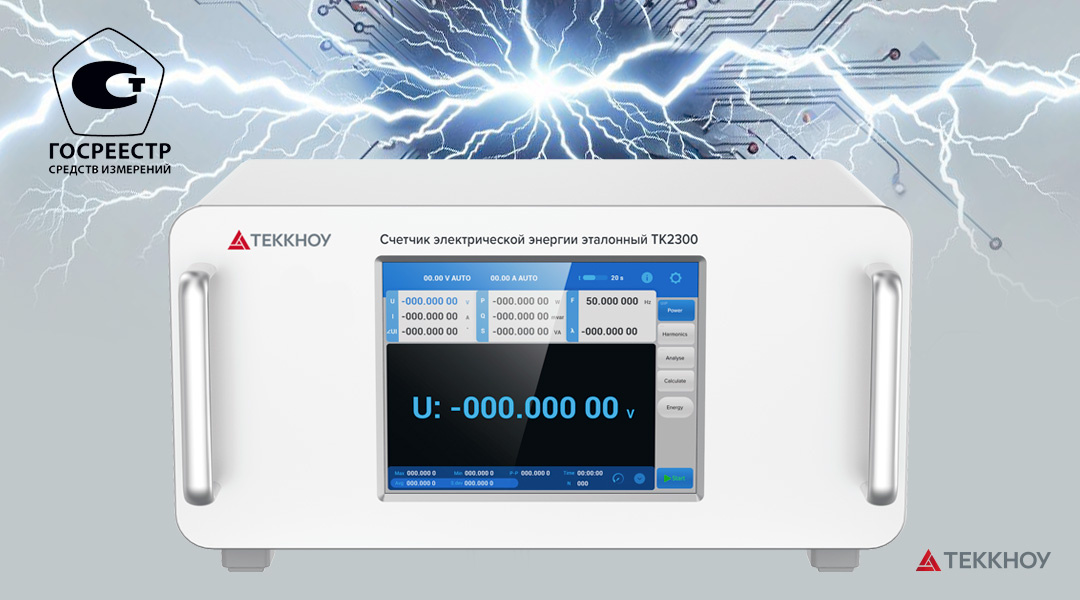Select the F frequency label
1080x600 pixels.
coord(572,301)
